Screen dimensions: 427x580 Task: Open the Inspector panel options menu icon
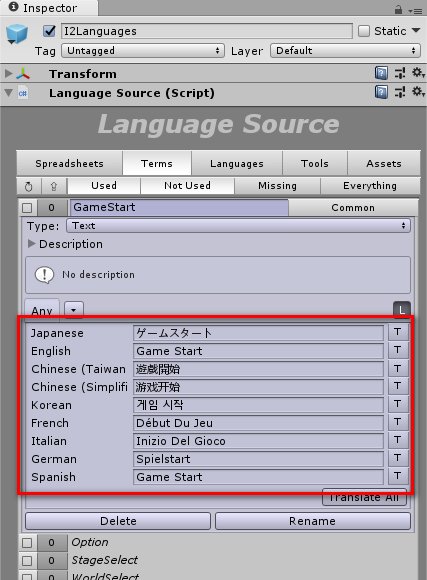pos(416,11)
